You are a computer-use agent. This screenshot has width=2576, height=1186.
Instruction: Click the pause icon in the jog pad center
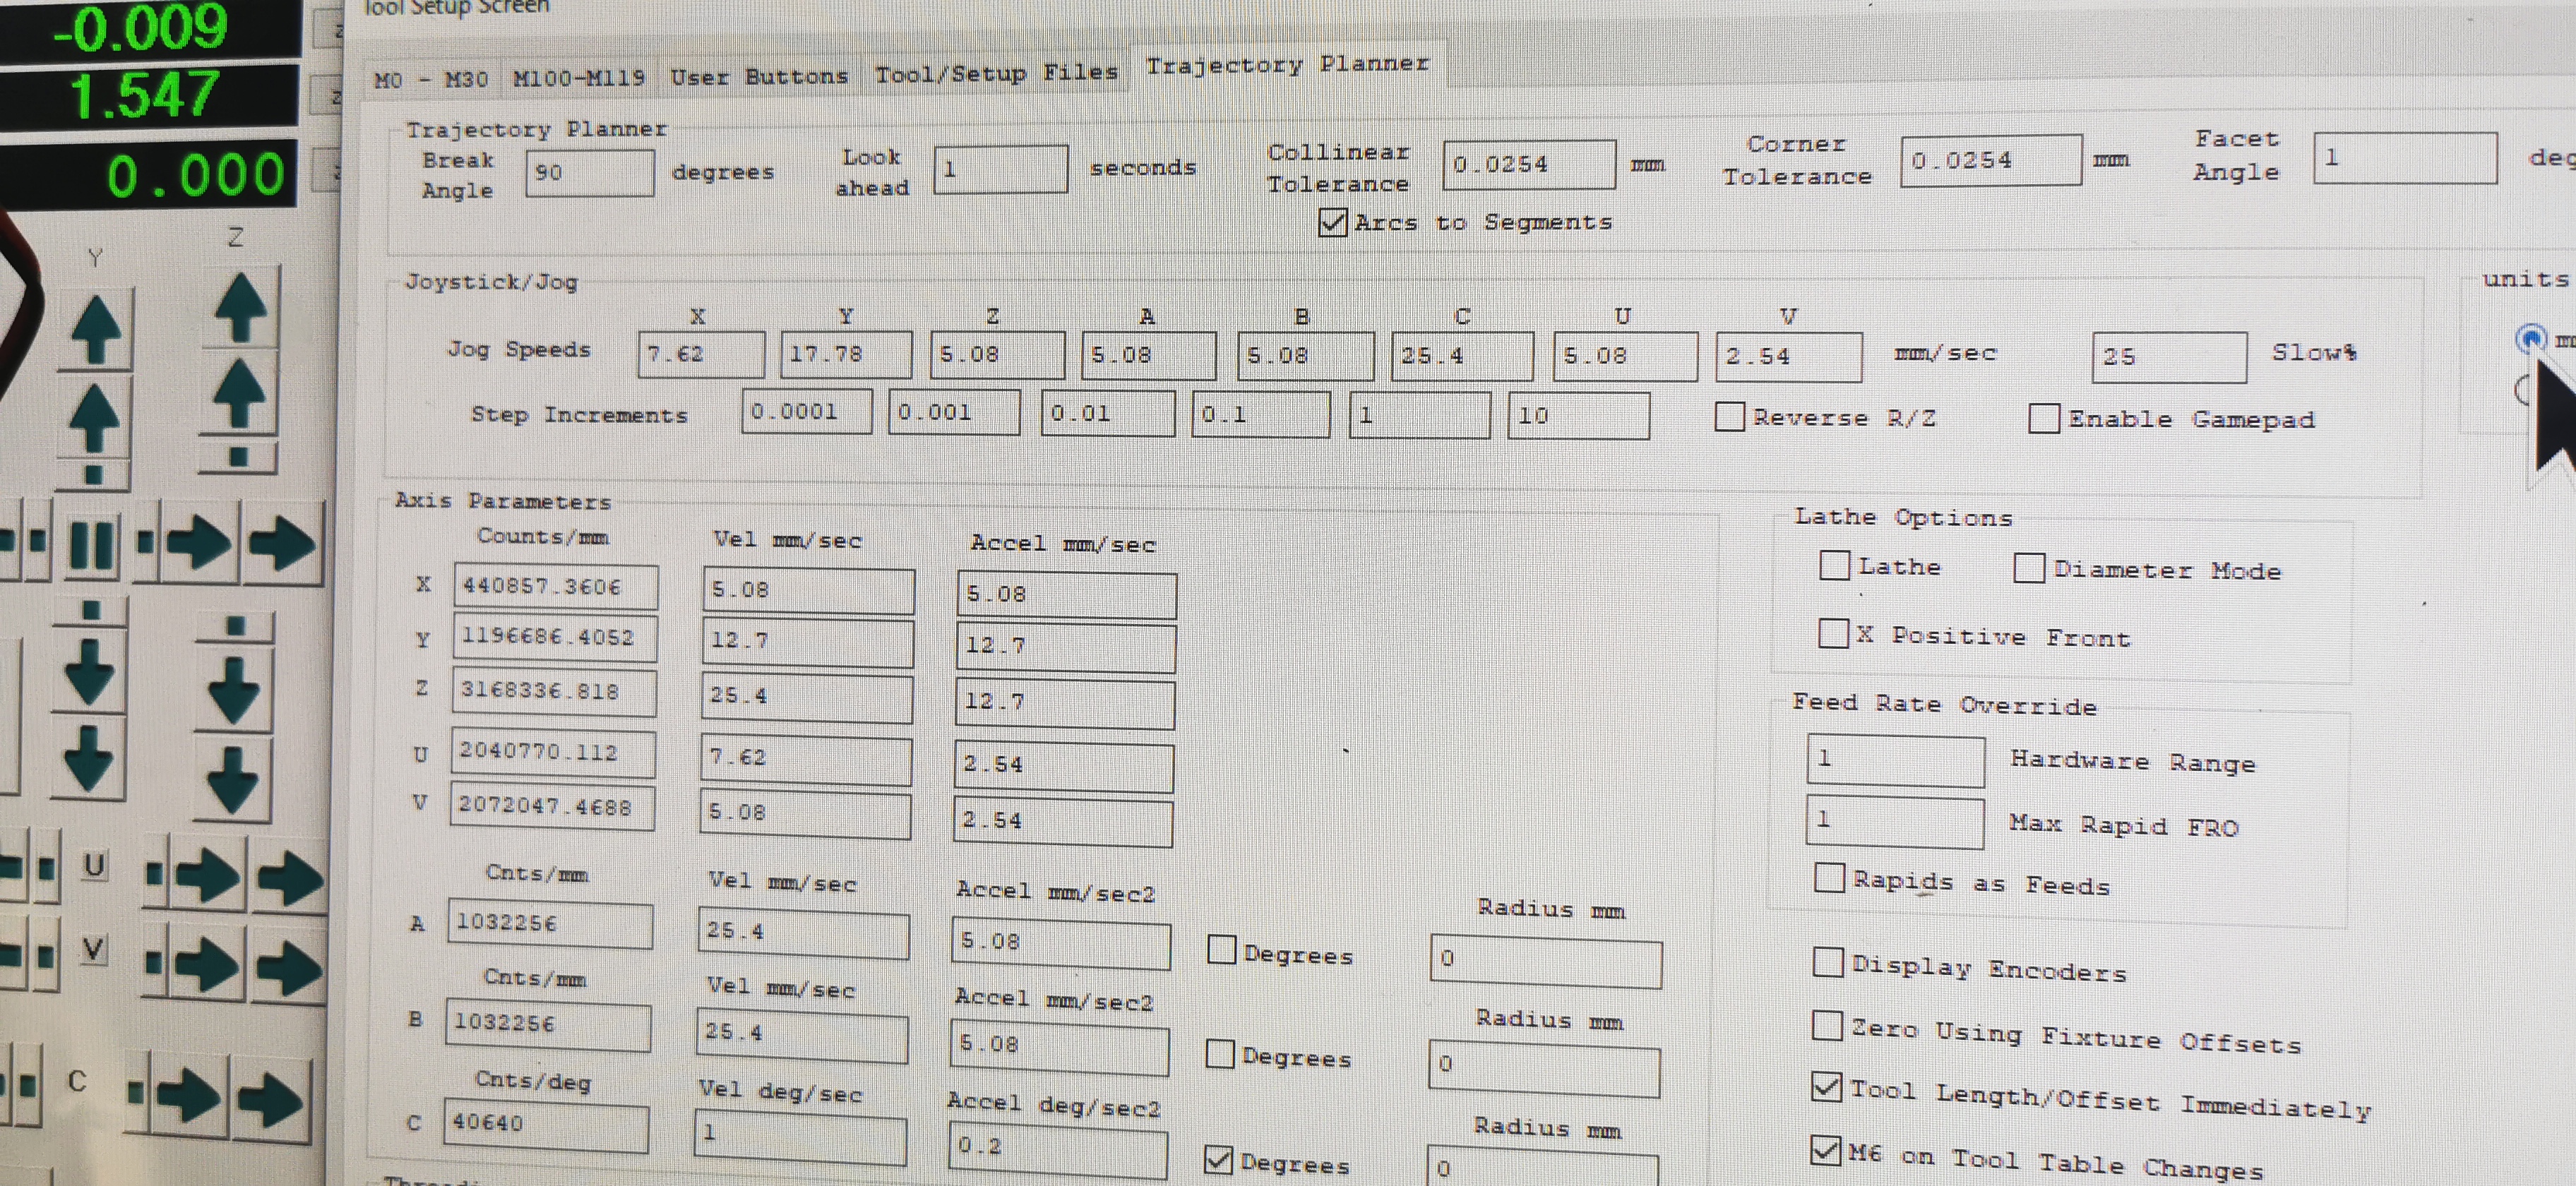click(x=92, y=545)
